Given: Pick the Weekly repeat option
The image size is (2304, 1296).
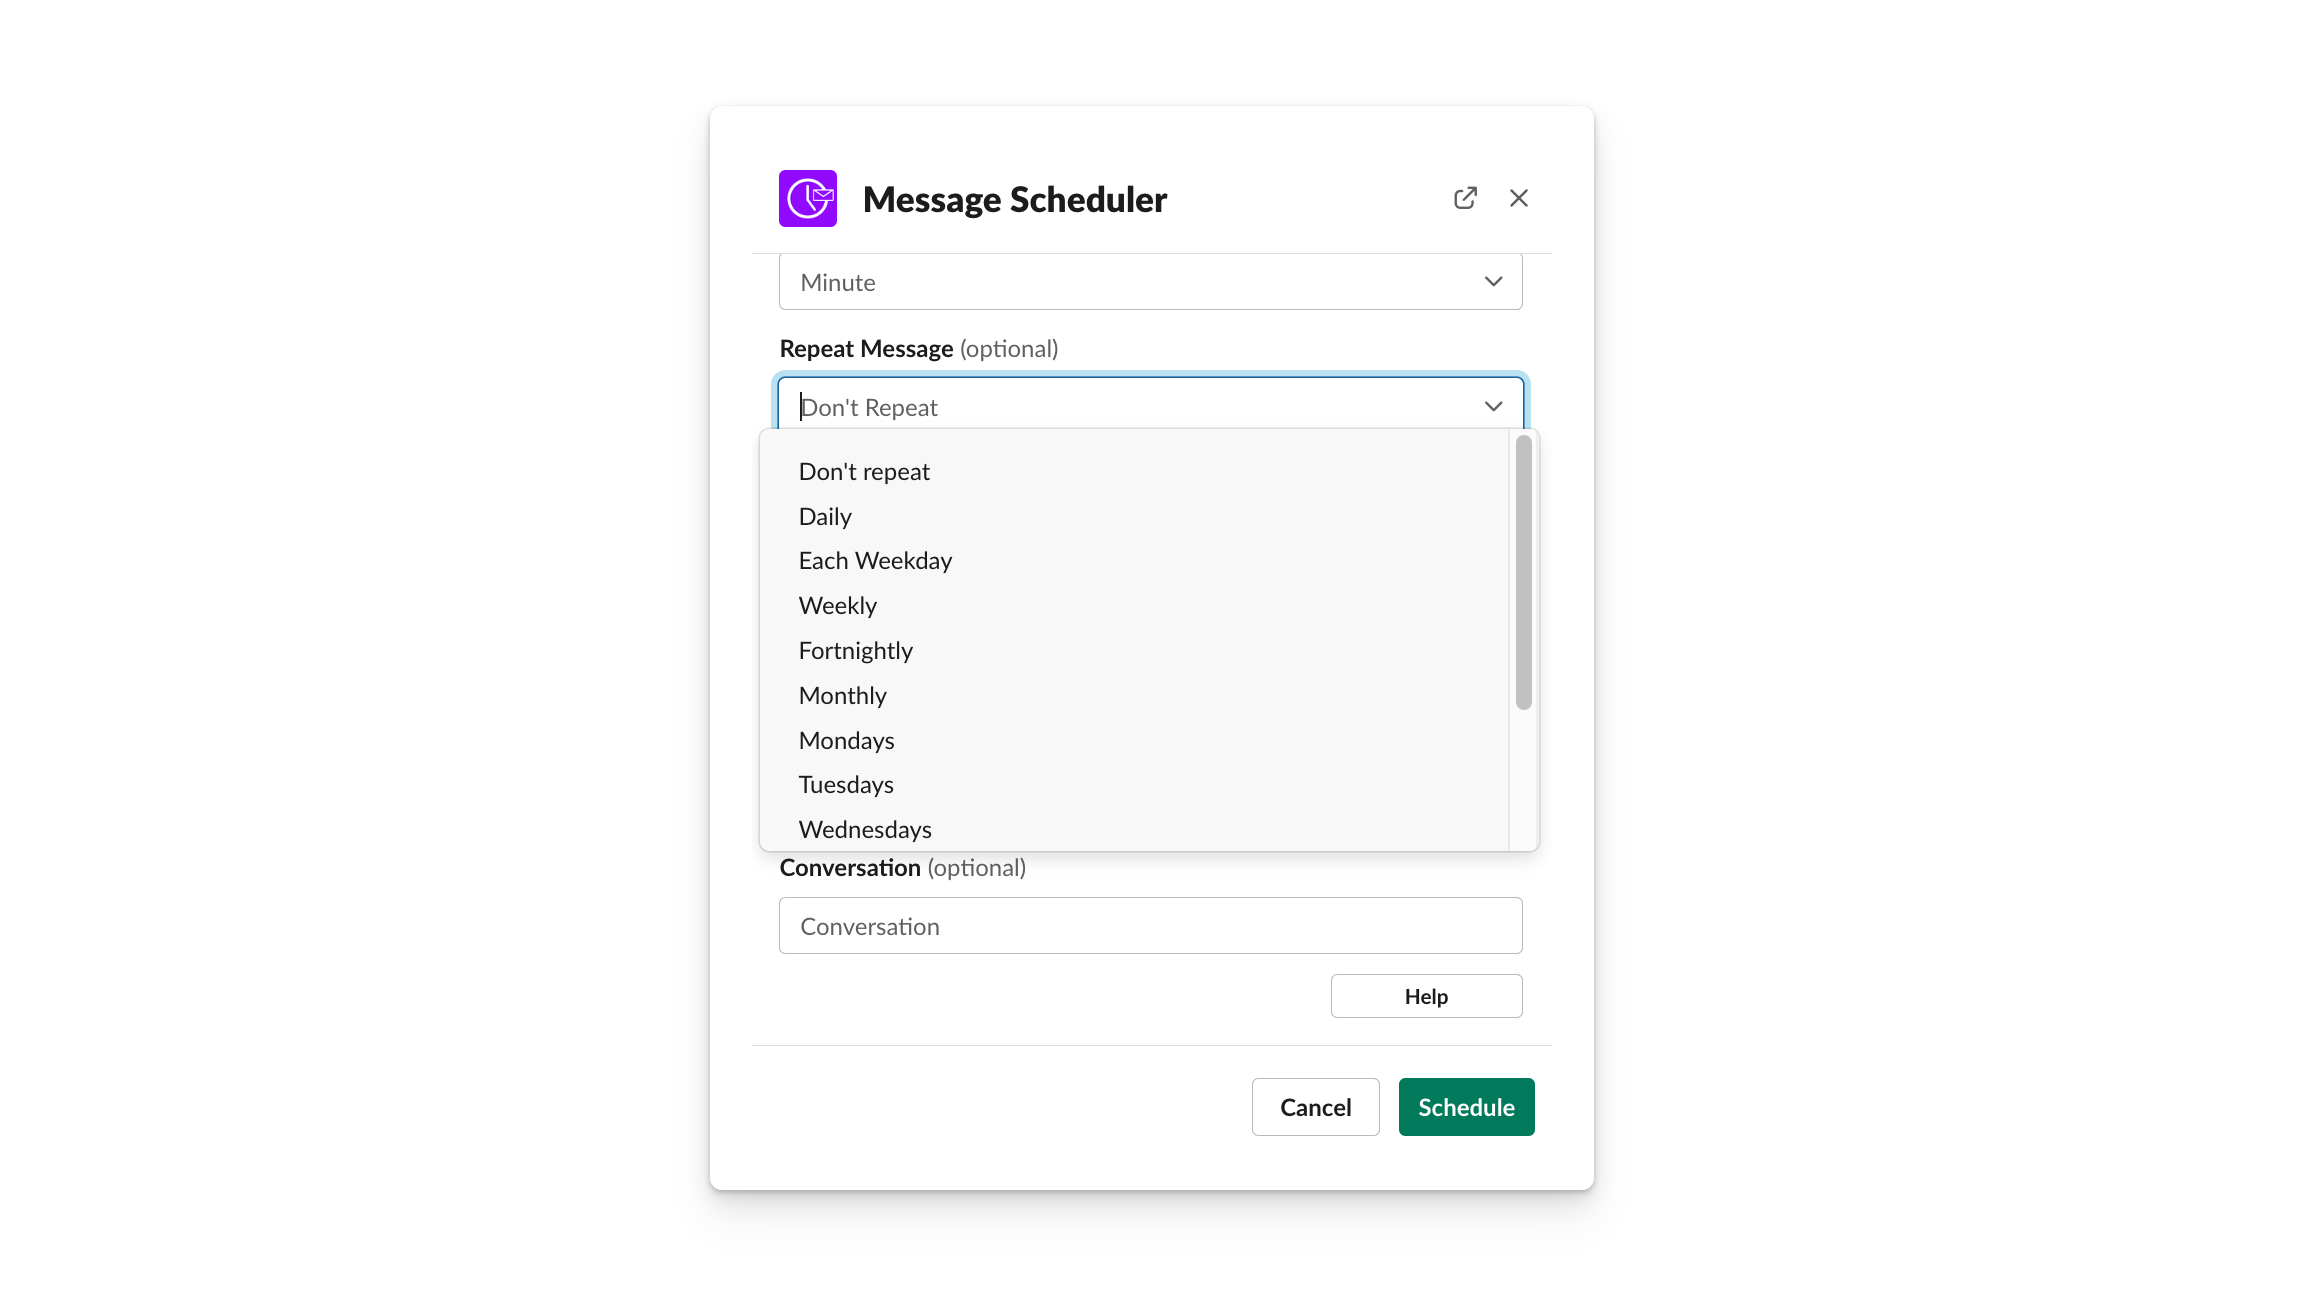Looking at the screenshot, I should tap(1134, 606).
